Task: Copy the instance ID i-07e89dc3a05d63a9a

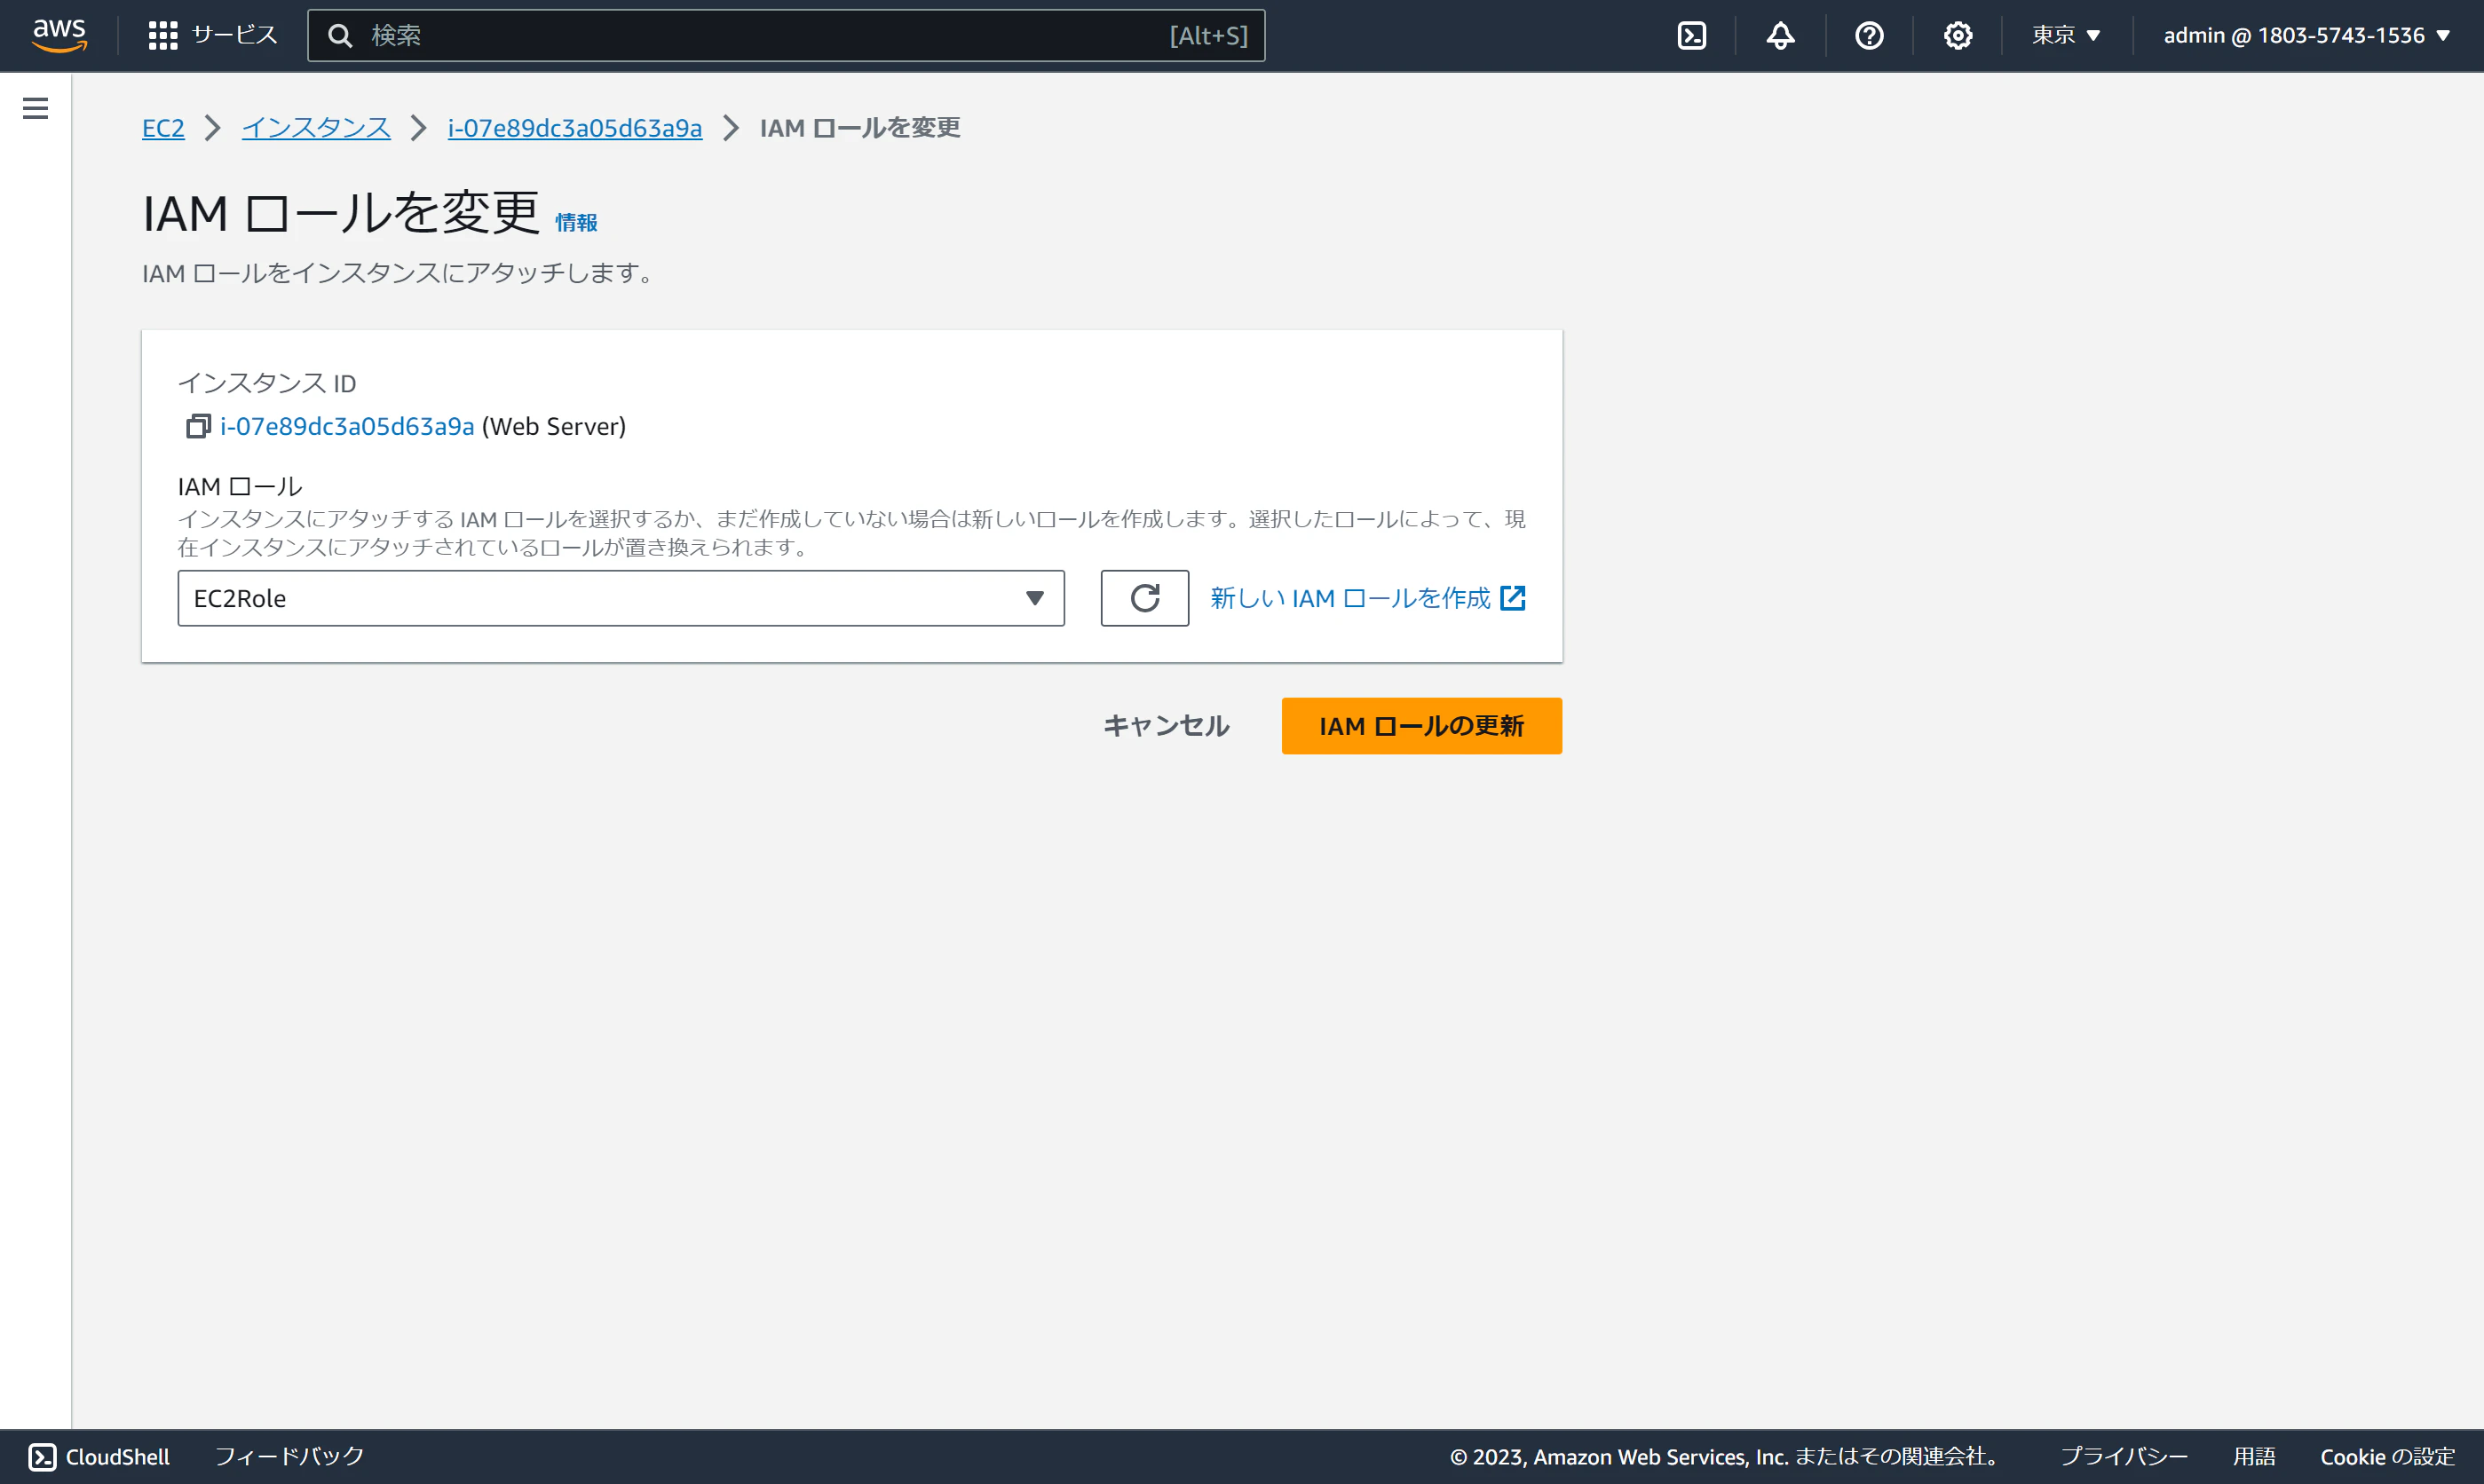Action: (196, 425)
